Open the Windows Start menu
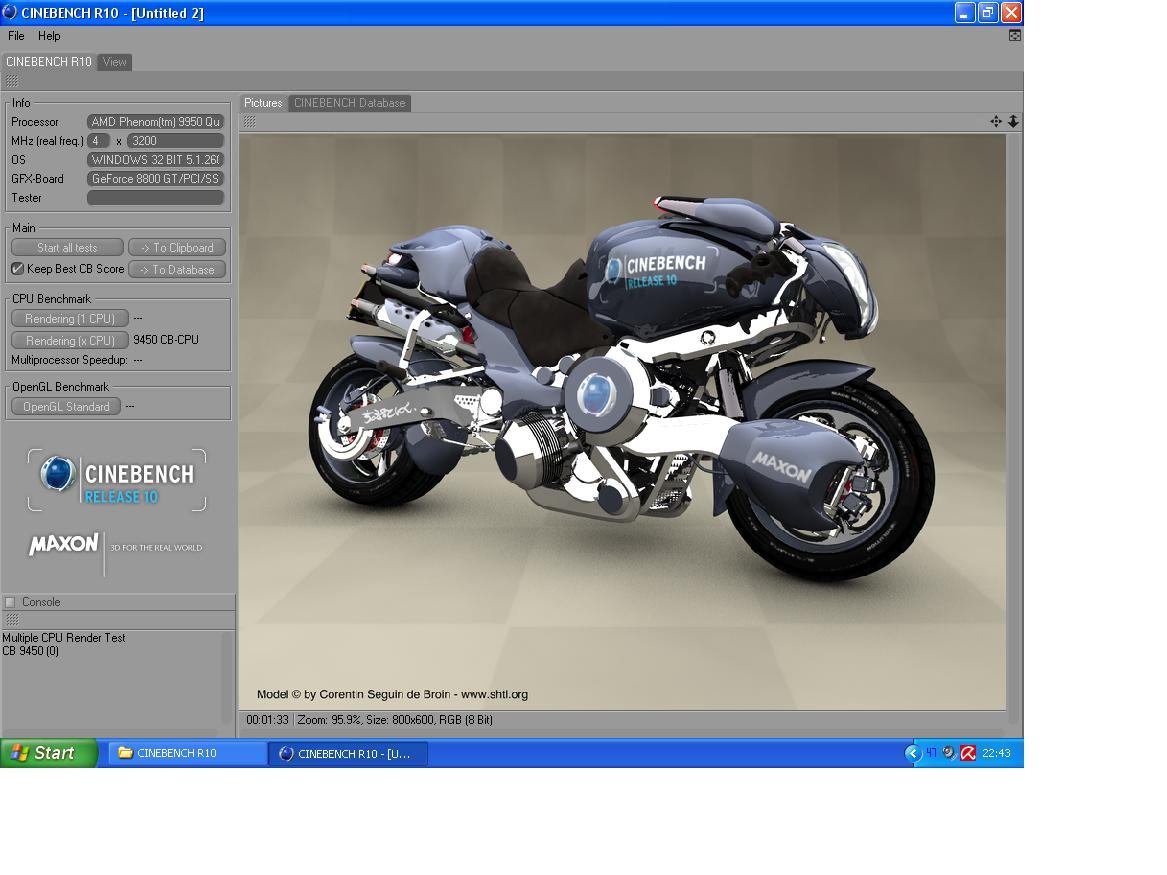Viewport: 1167px width, 875px height. (x=49, y=753)
